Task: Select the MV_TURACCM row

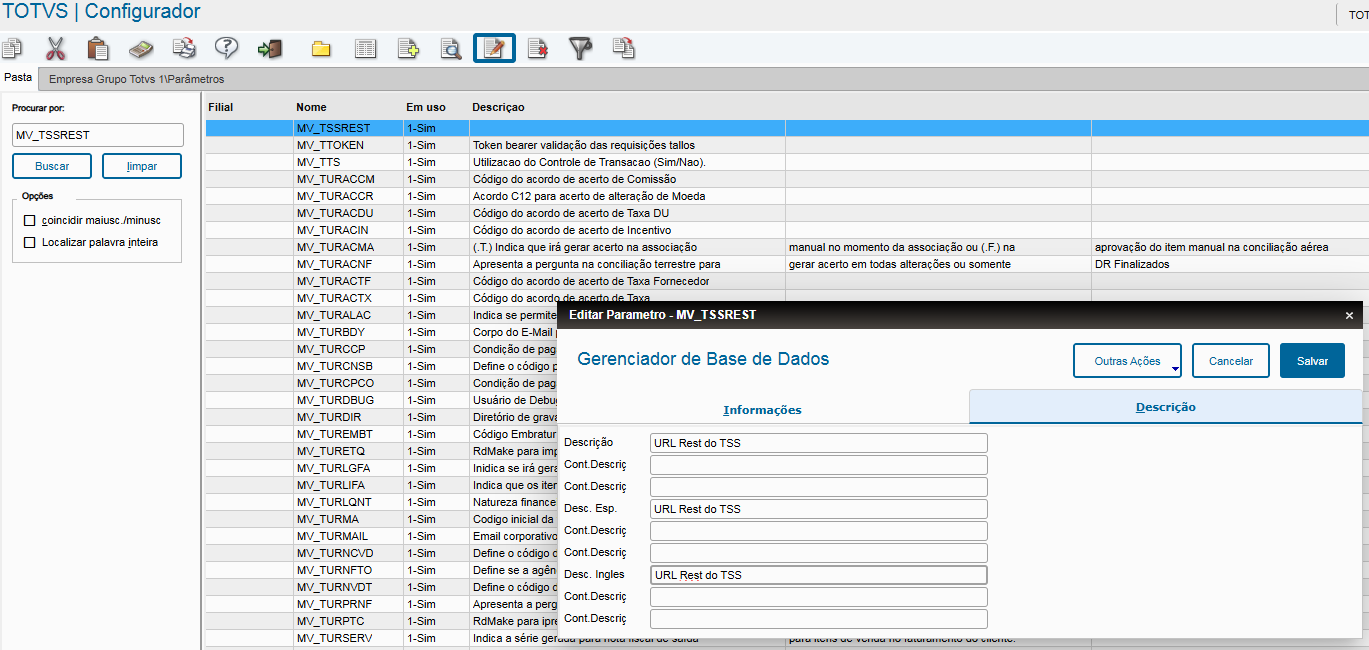Action: pos(787,179)
